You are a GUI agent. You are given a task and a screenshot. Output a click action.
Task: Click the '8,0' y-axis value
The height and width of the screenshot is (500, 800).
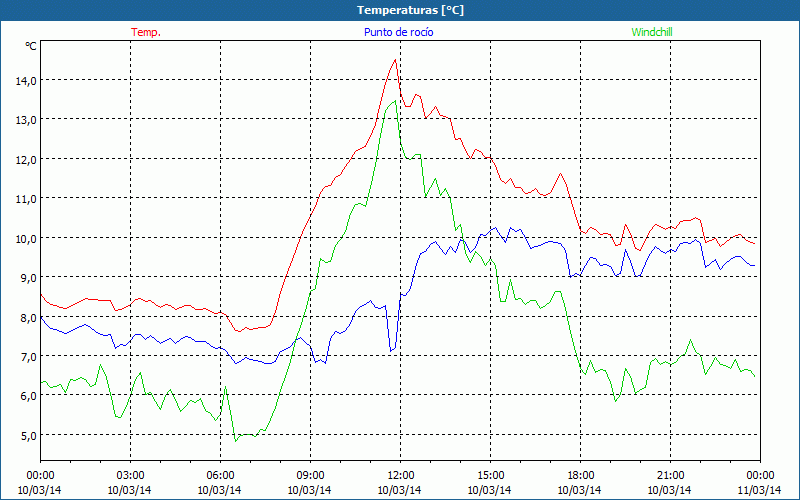click(x=28, y=317)
